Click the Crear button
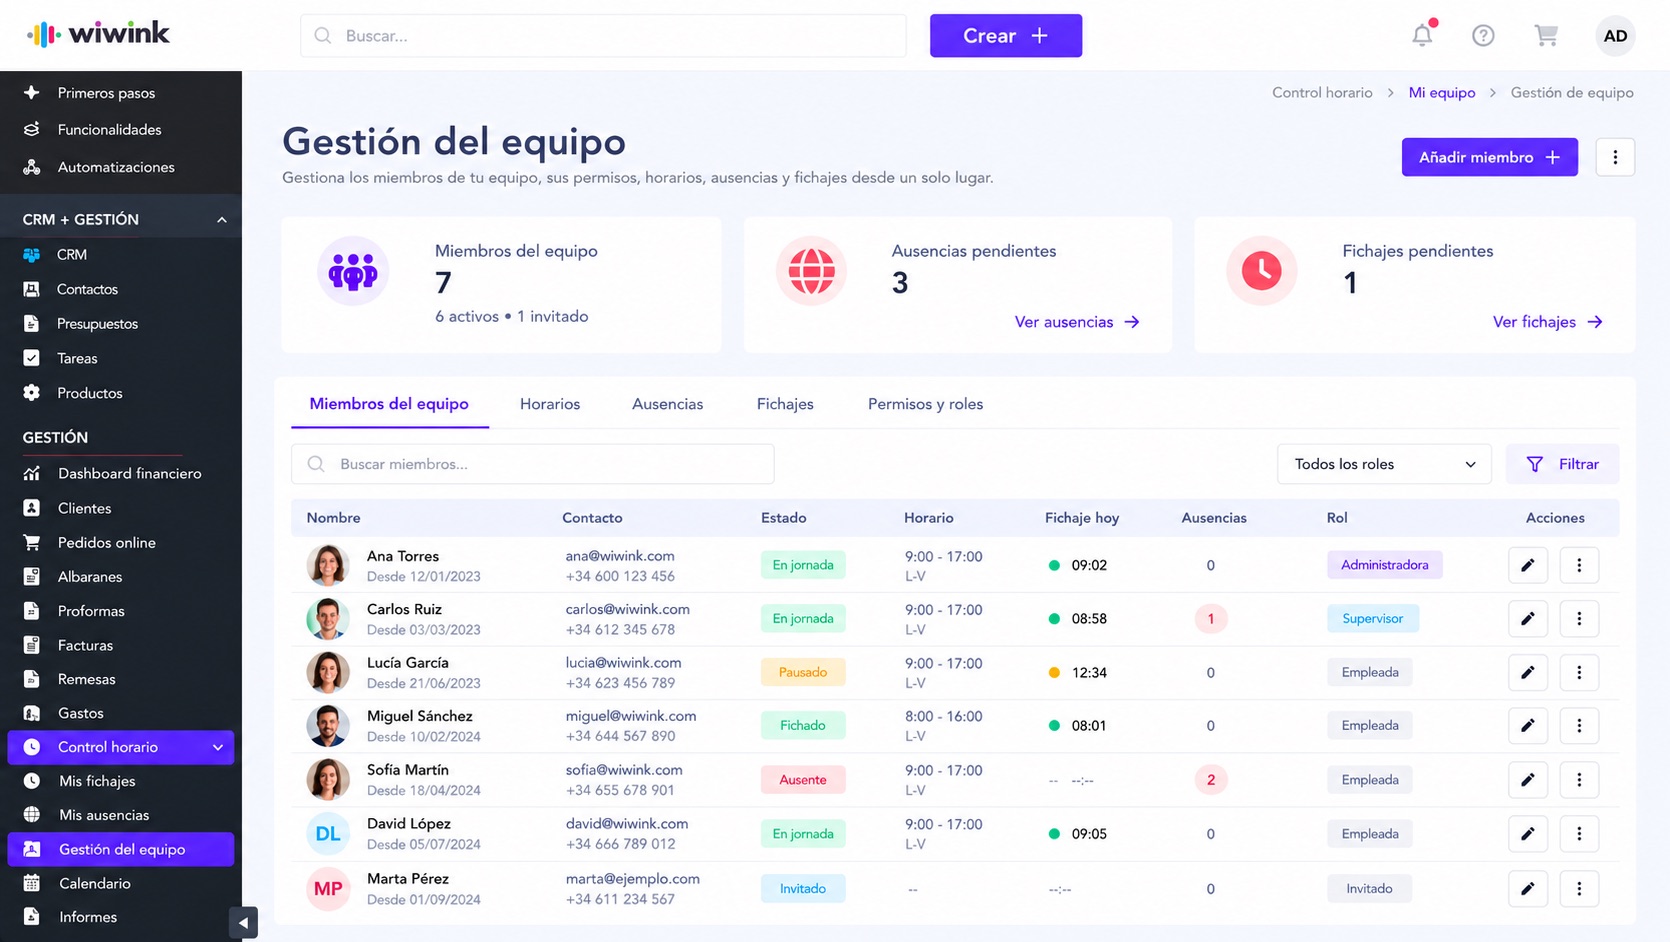This screenshot has width=1670, height=942. tap(1006, 36)
